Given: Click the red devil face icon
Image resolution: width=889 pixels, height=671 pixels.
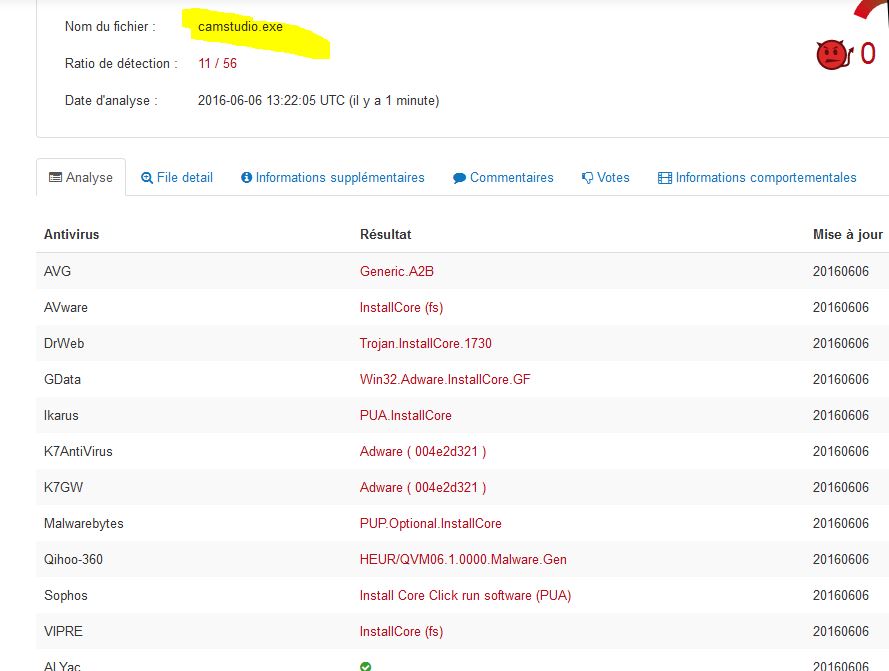Looking at the screenshot, I should point(832,55).
